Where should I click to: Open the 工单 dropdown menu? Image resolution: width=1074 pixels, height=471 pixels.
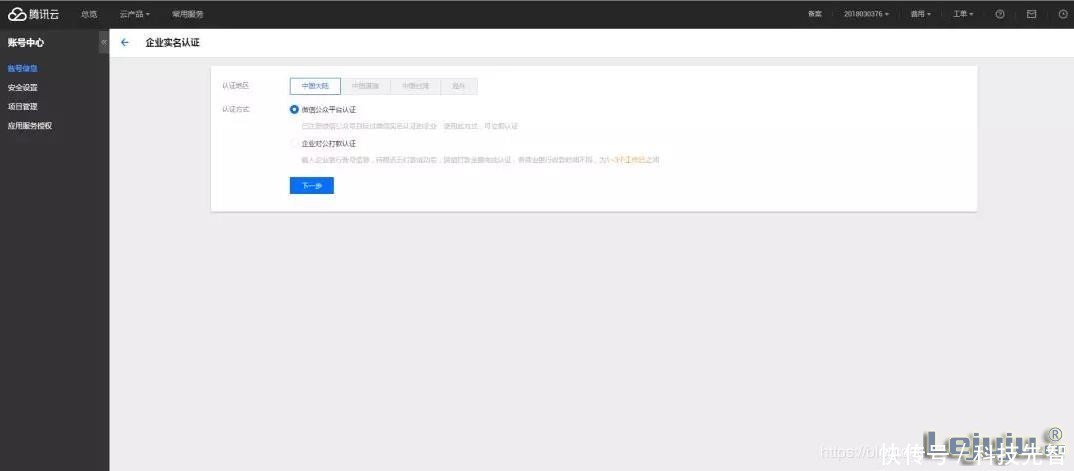tap(962, 14)
